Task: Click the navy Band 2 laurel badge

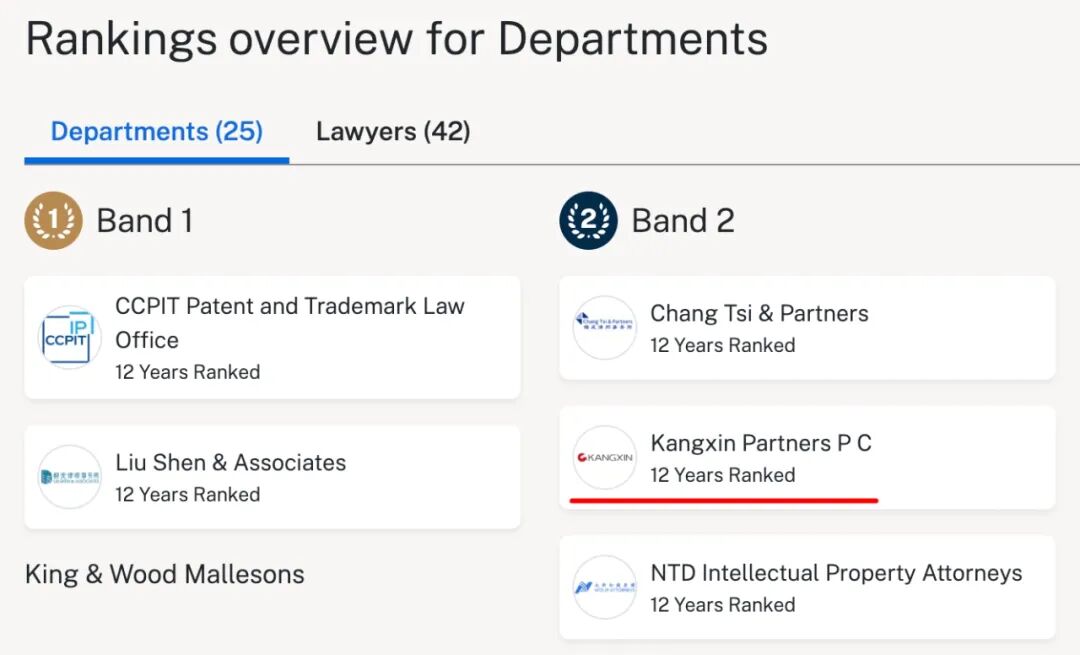Action: pos(588,220)
